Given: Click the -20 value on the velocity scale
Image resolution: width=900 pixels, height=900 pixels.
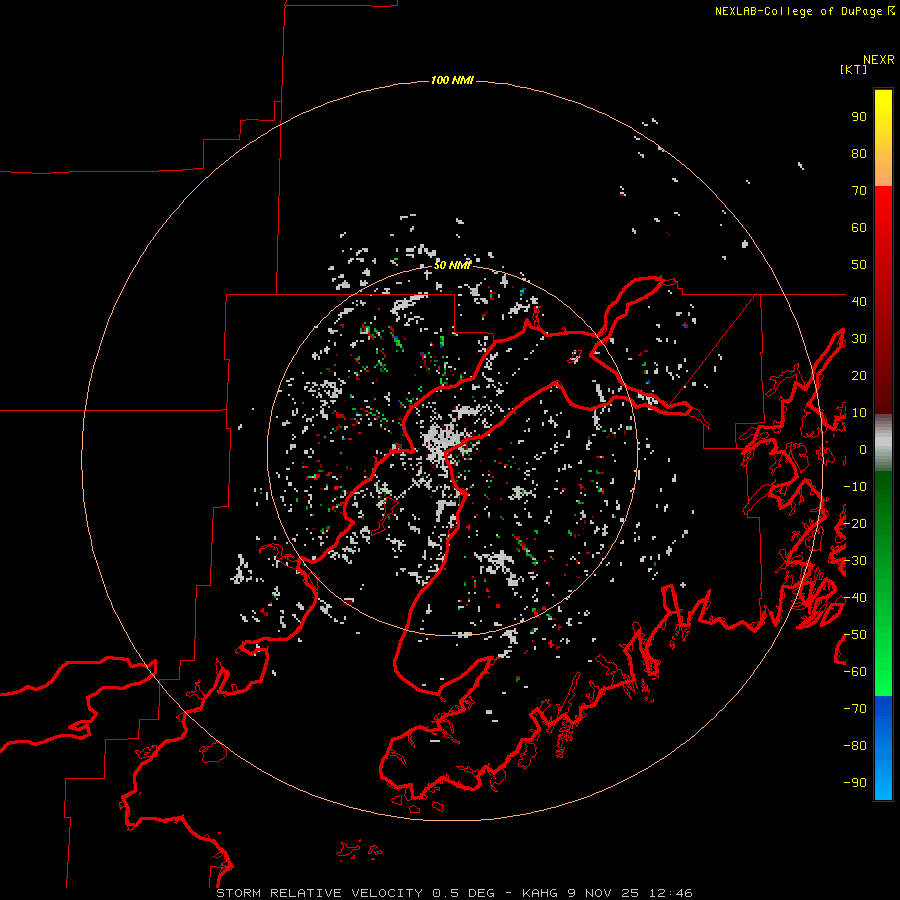Looking at the screenshot, I should coord(855,523).
